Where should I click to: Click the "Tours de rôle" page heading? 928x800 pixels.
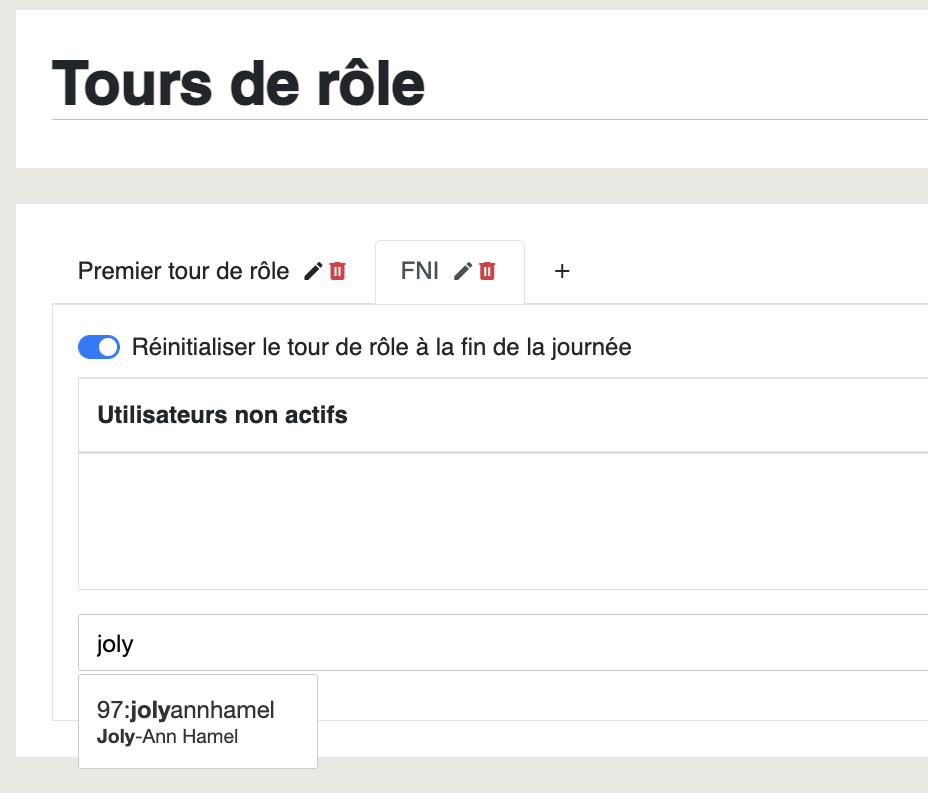[238, 83]
